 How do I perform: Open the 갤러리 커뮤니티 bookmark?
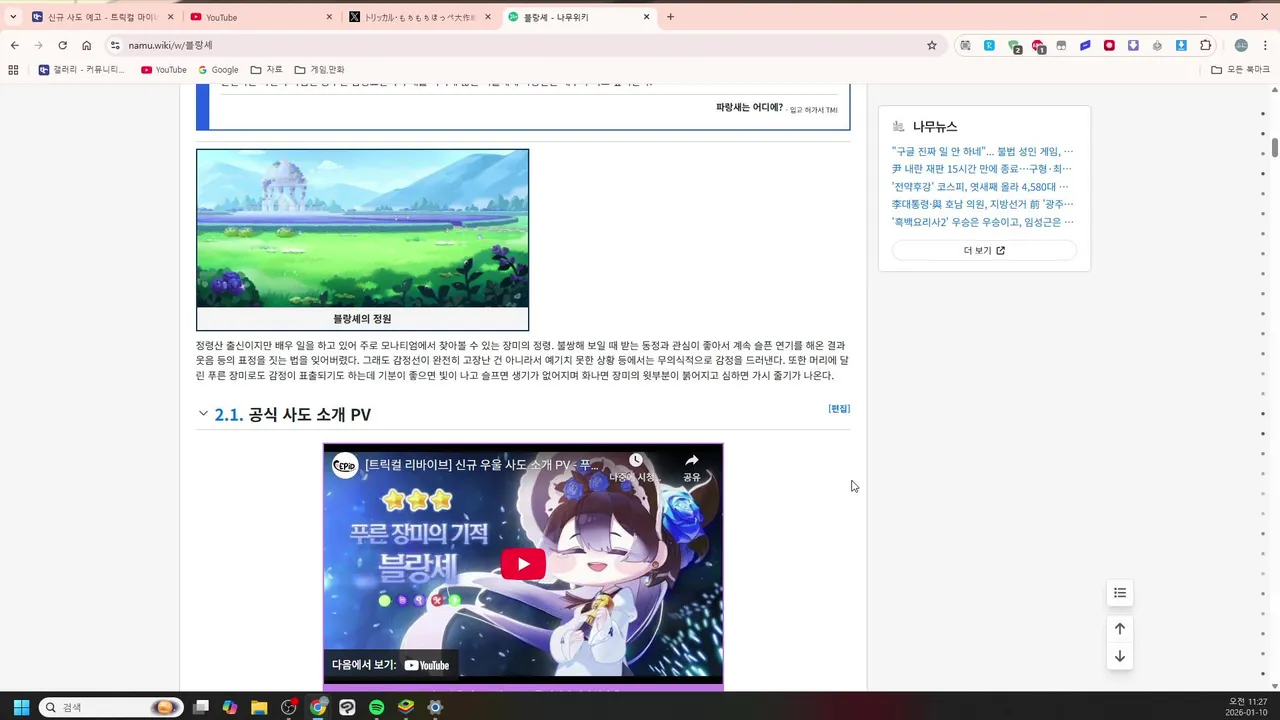[x=81, y=70]
